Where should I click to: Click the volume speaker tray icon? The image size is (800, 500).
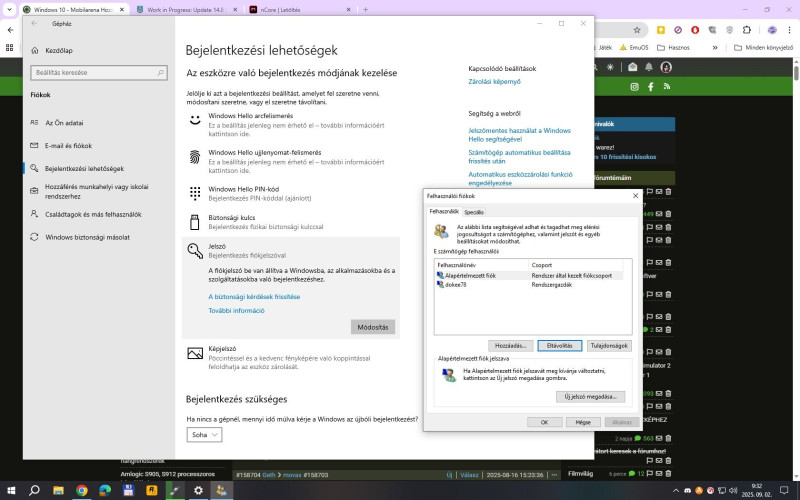point(733,490)
